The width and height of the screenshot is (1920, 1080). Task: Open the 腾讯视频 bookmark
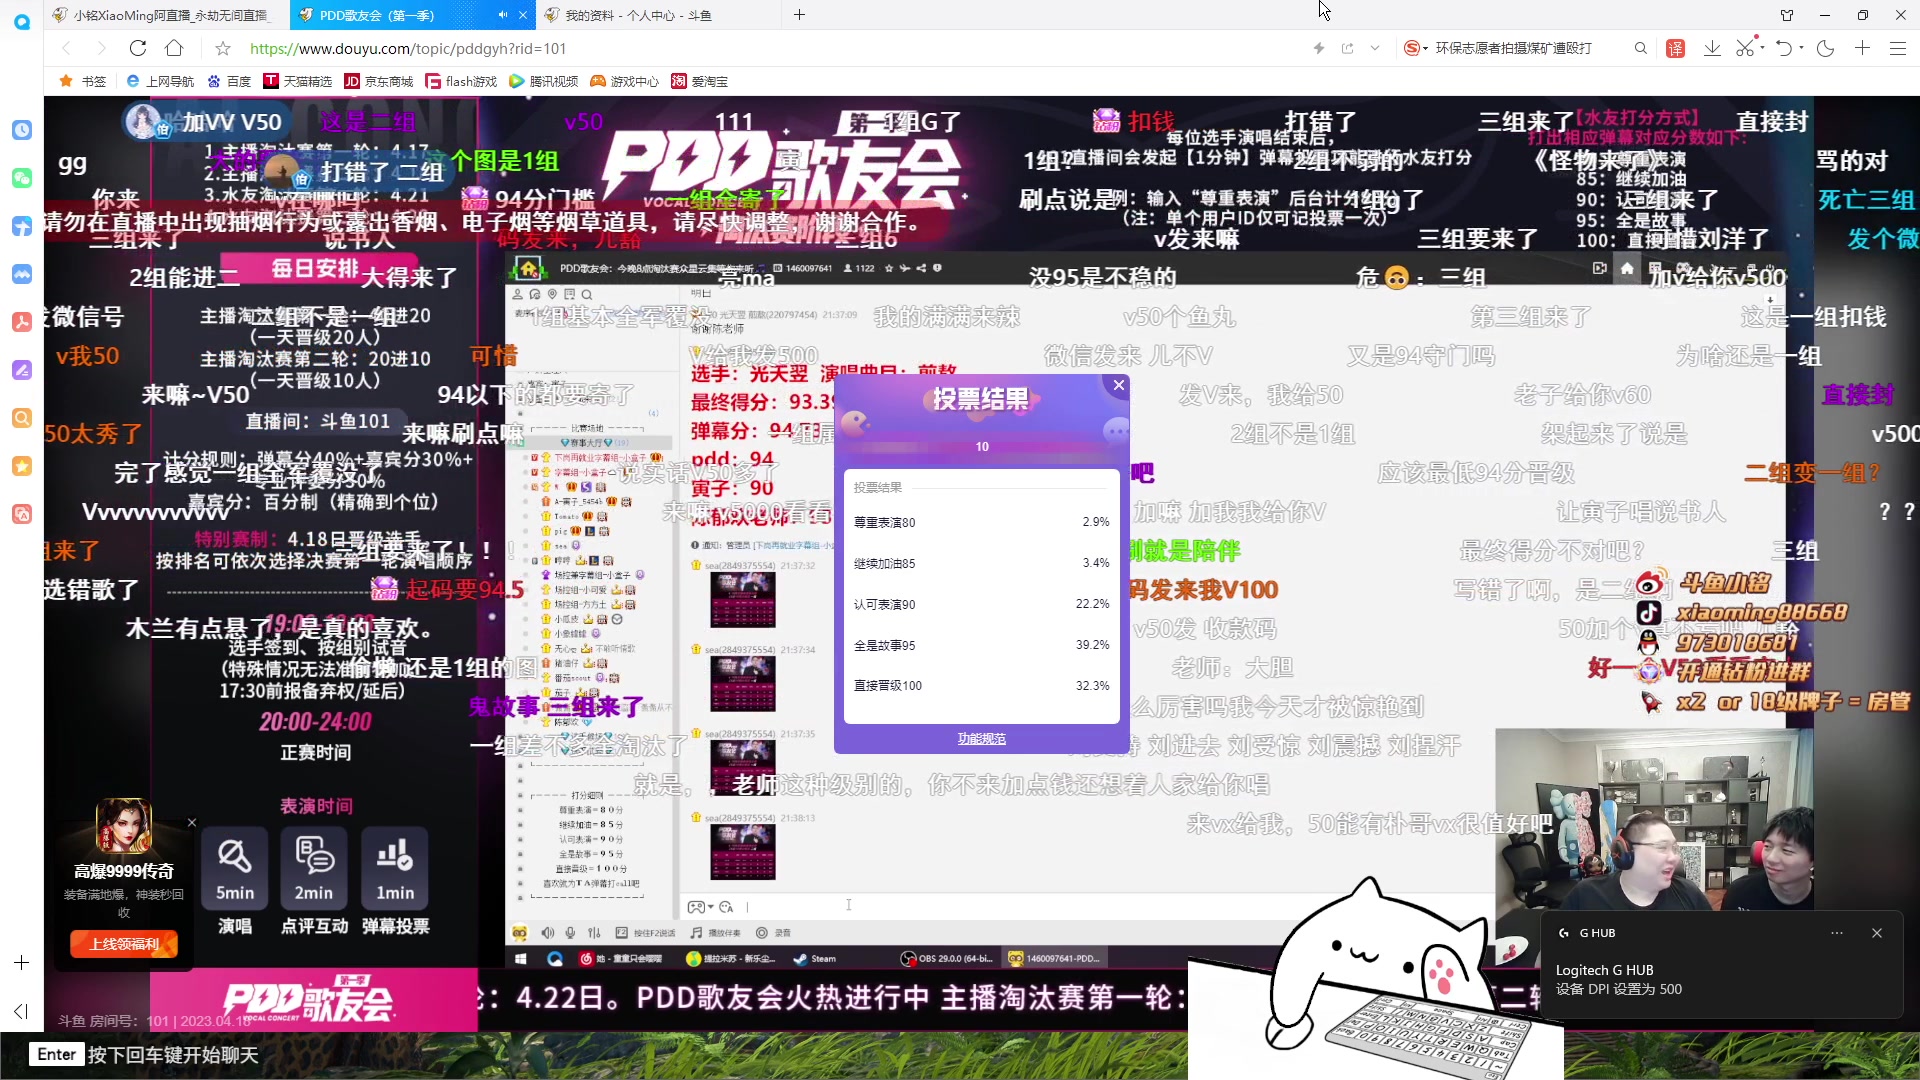(x=544, y=81)
